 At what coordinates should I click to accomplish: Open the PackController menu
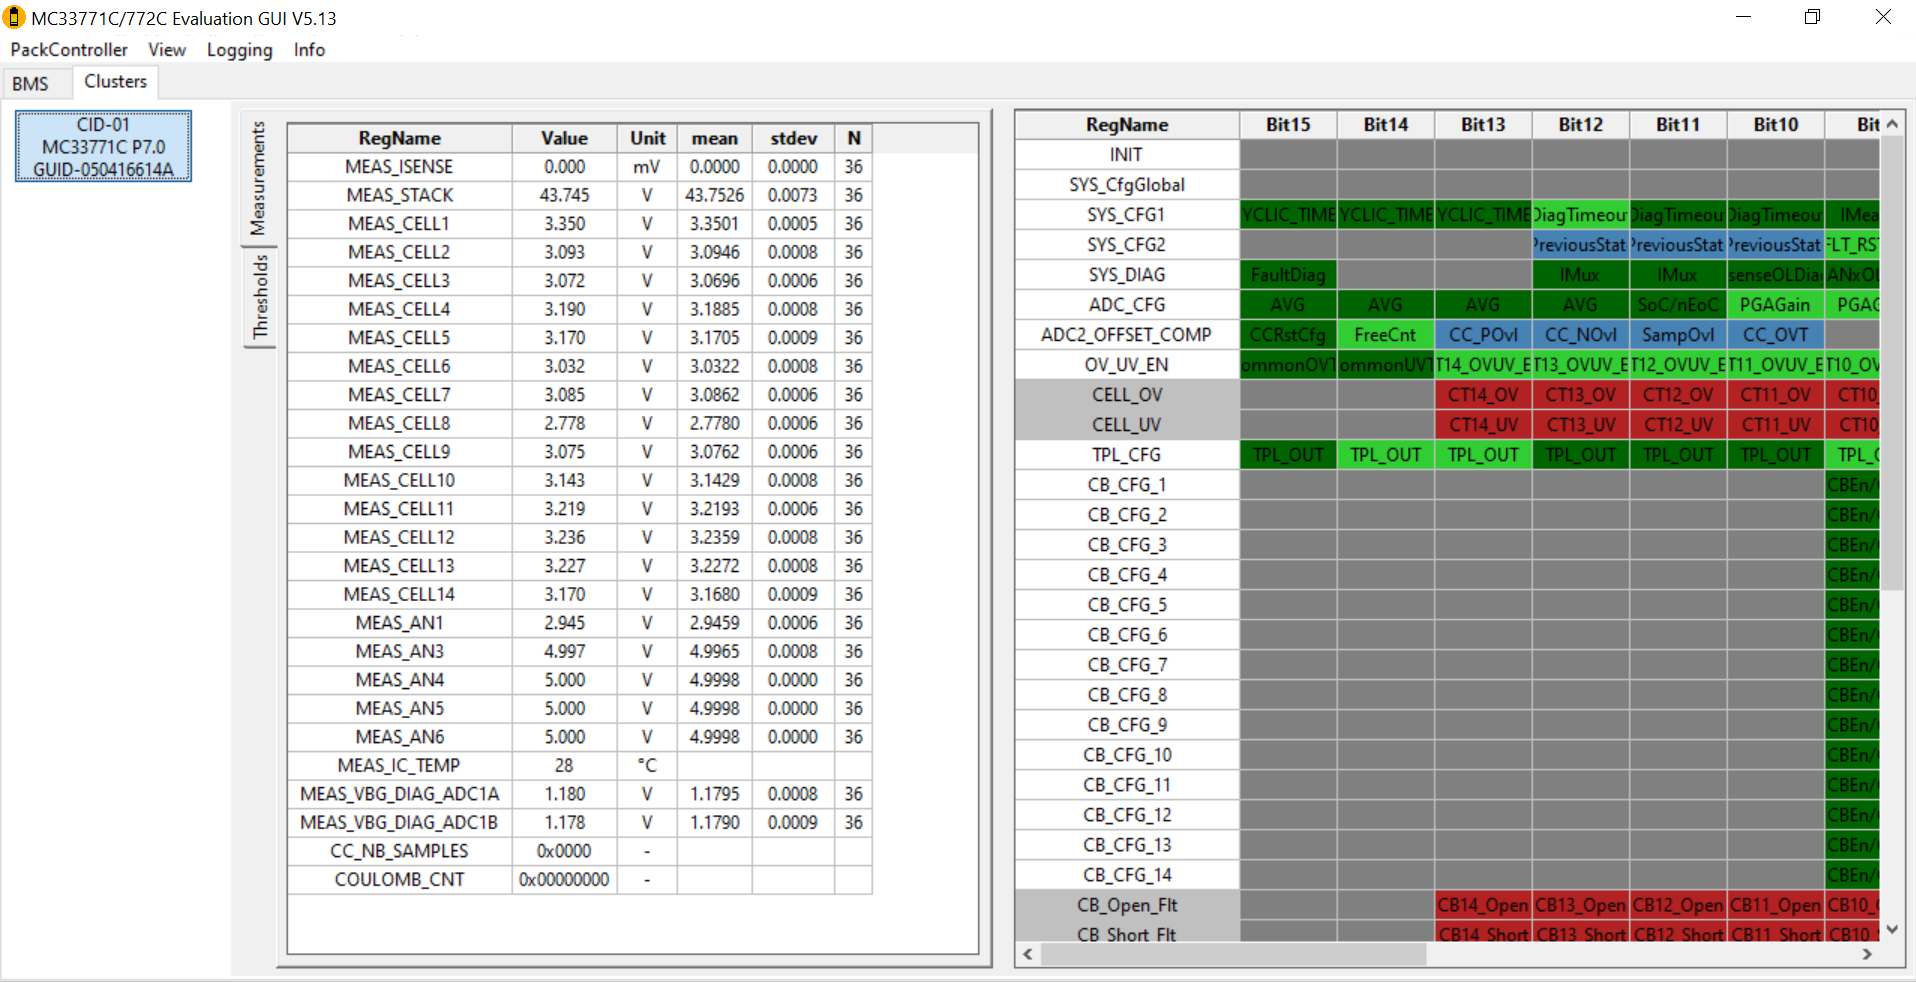click(69, 50)
